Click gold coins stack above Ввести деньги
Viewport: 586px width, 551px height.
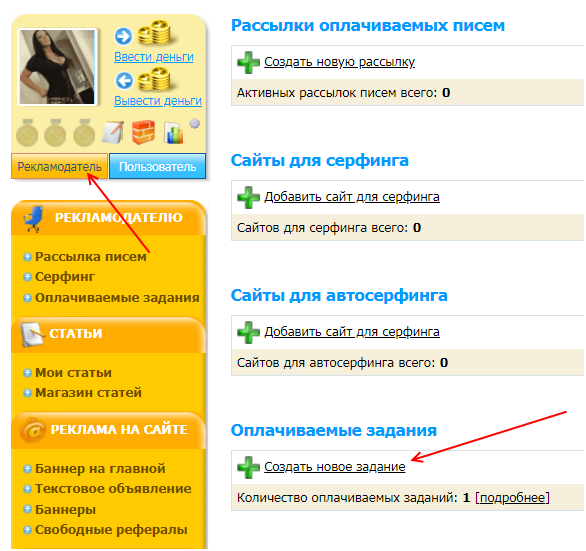154,33
